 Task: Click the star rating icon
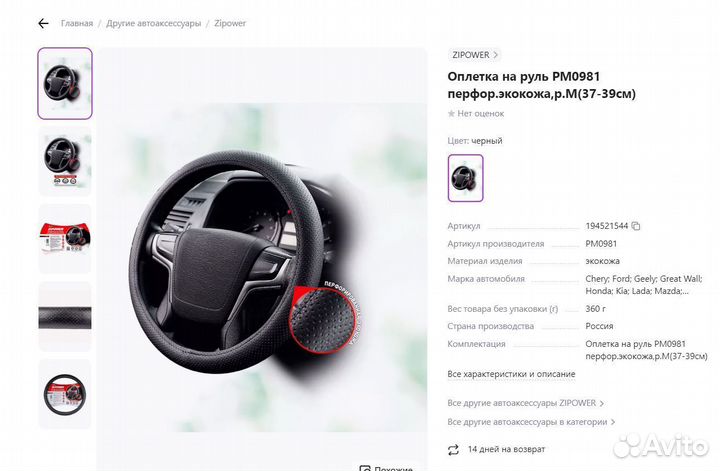click(x=451, y=113)
